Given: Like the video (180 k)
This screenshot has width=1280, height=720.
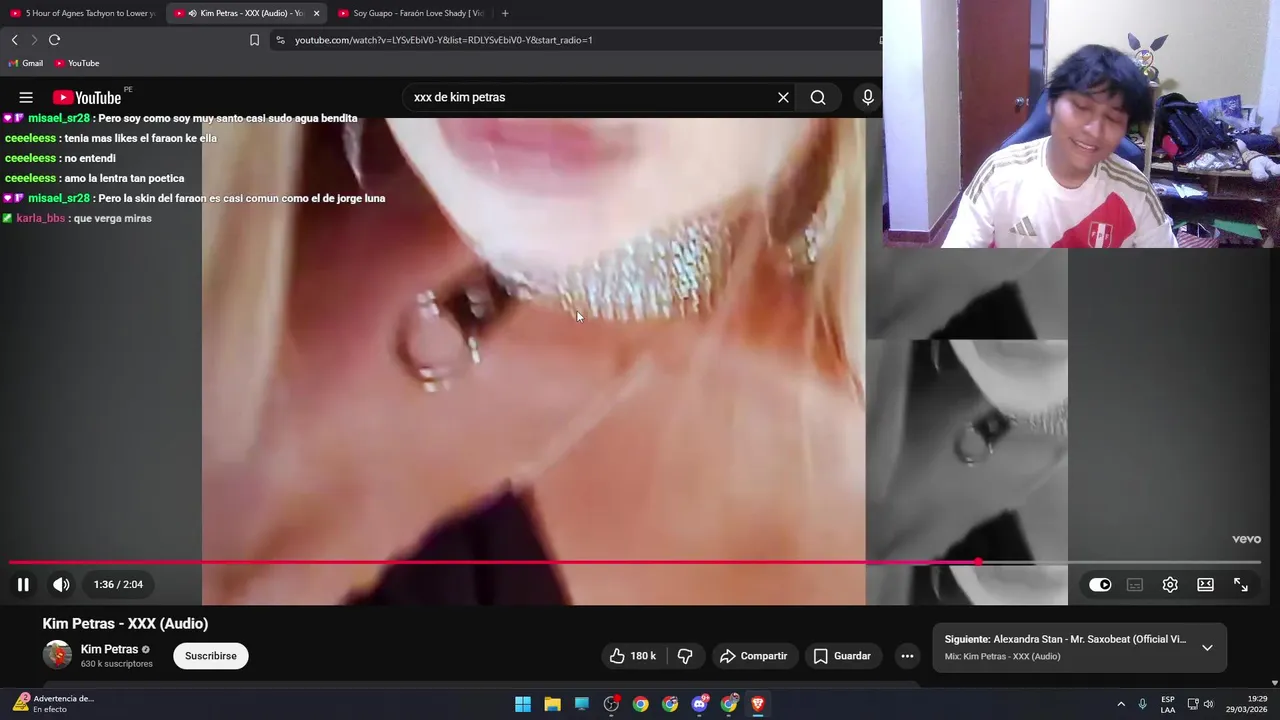Looking at the screenshot, I should click(631, 656).
